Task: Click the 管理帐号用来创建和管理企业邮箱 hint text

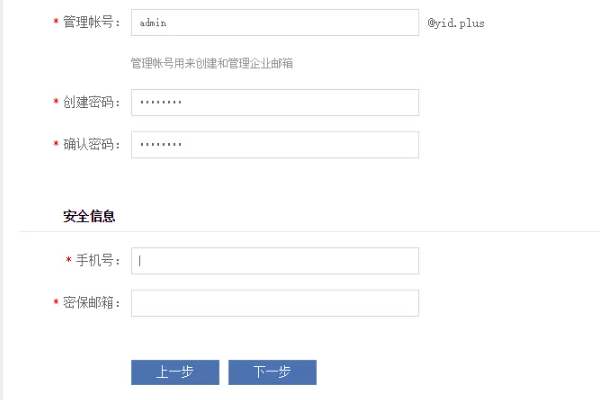Action: (212, 63)
